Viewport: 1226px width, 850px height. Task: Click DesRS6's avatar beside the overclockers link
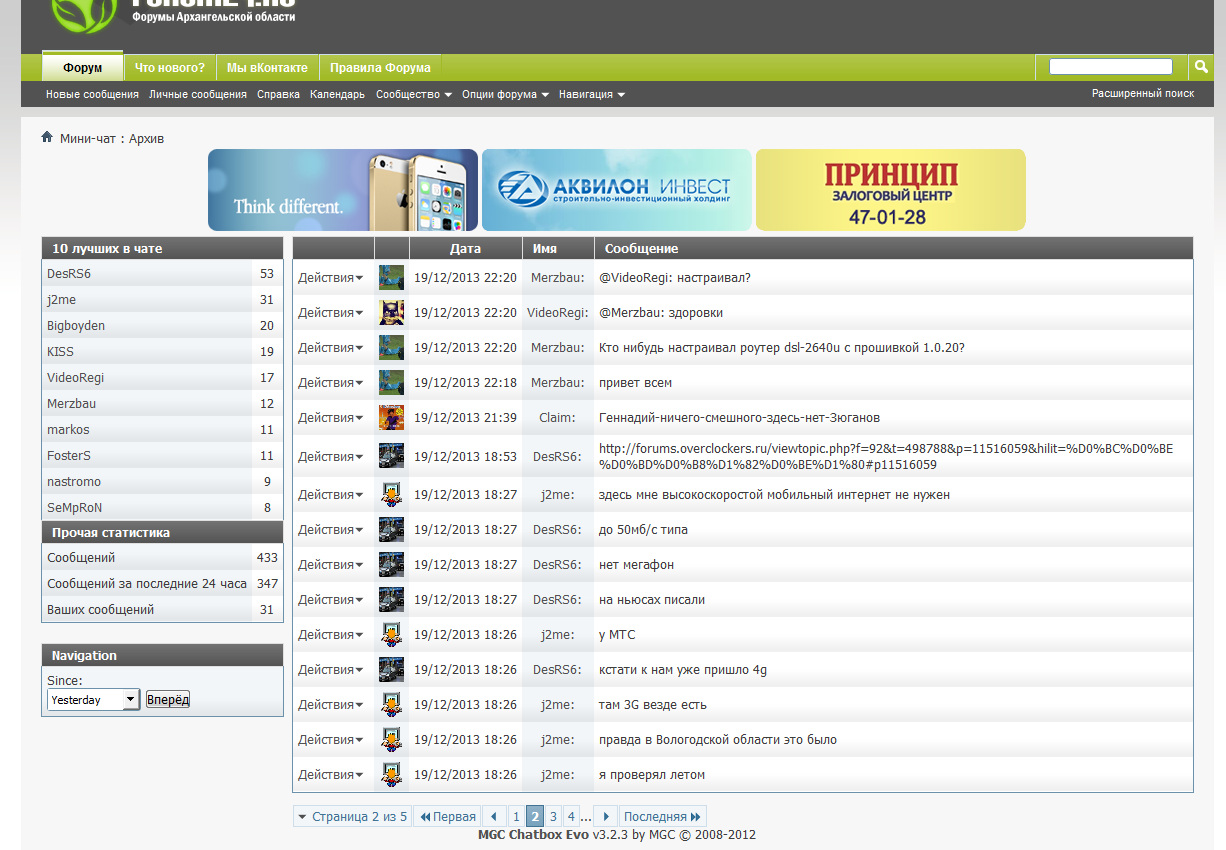point(392,456)
